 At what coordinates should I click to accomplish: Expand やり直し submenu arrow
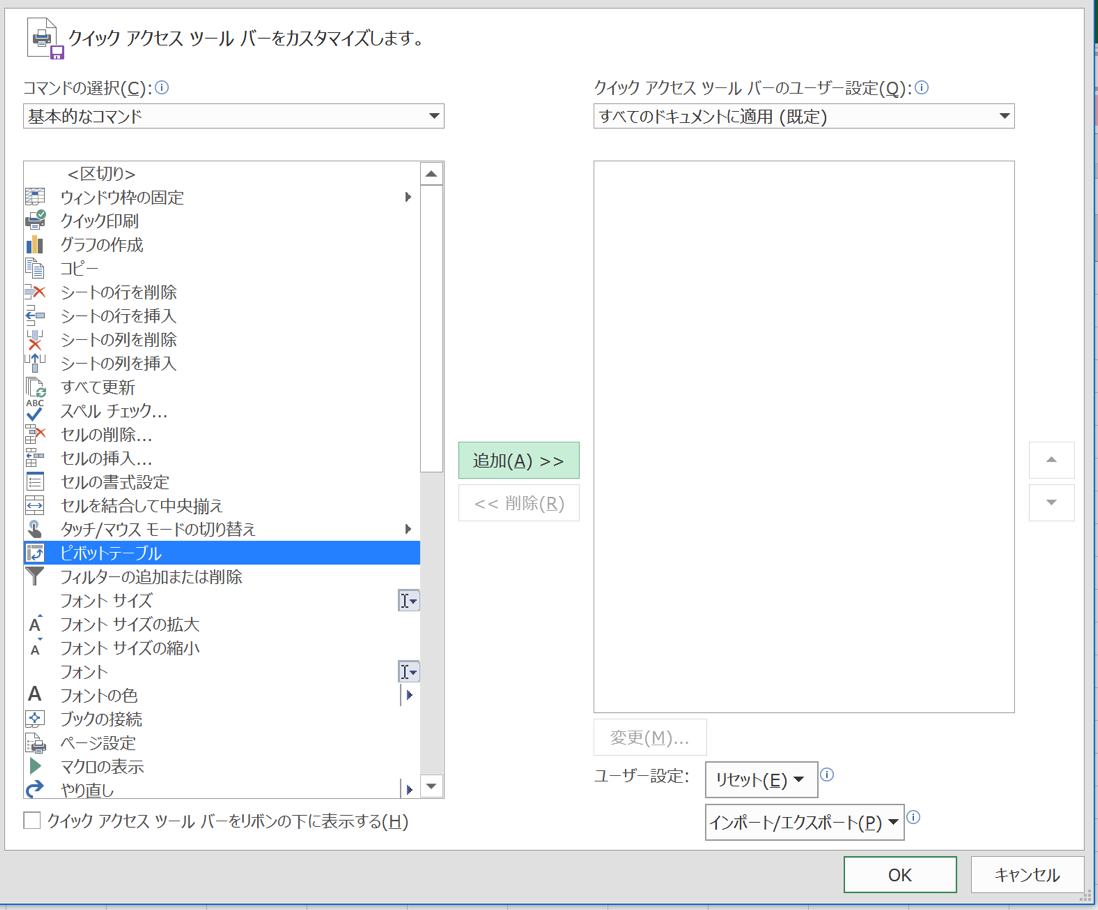point(409,790)
